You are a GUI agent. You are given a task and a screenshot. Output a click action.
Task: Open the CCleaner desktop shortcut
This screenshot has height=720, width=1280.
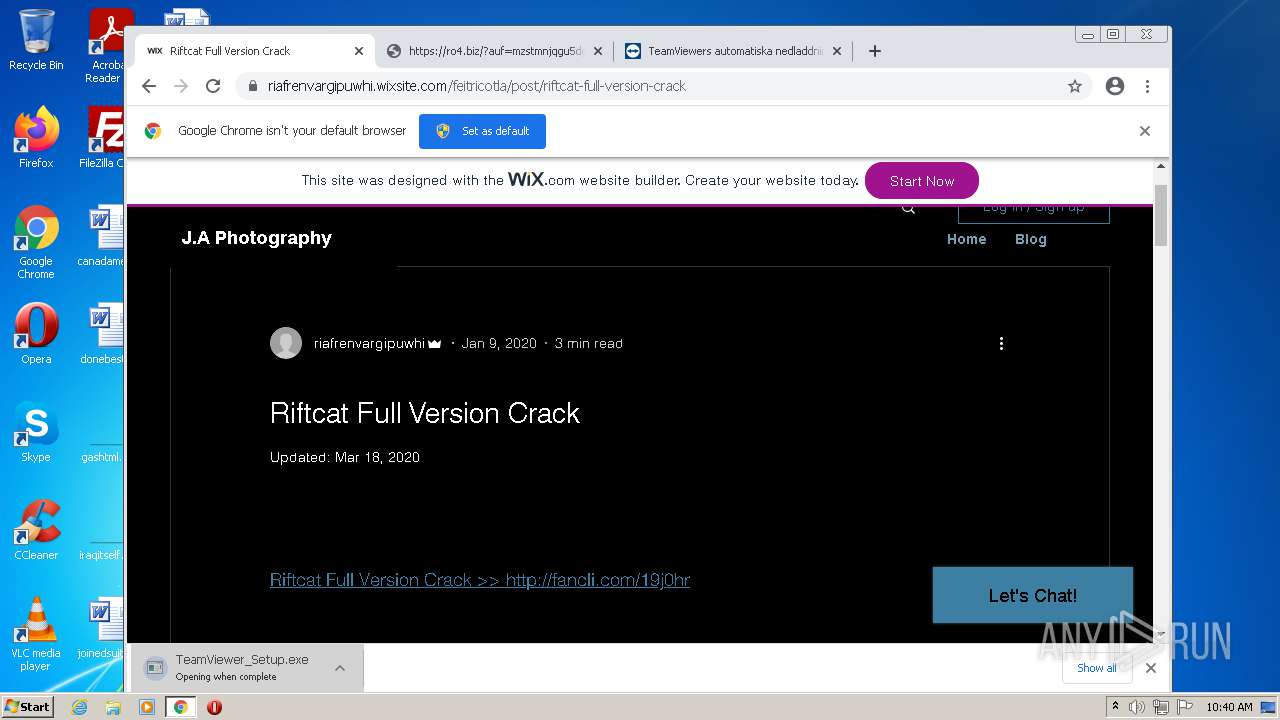pos(36,529)
